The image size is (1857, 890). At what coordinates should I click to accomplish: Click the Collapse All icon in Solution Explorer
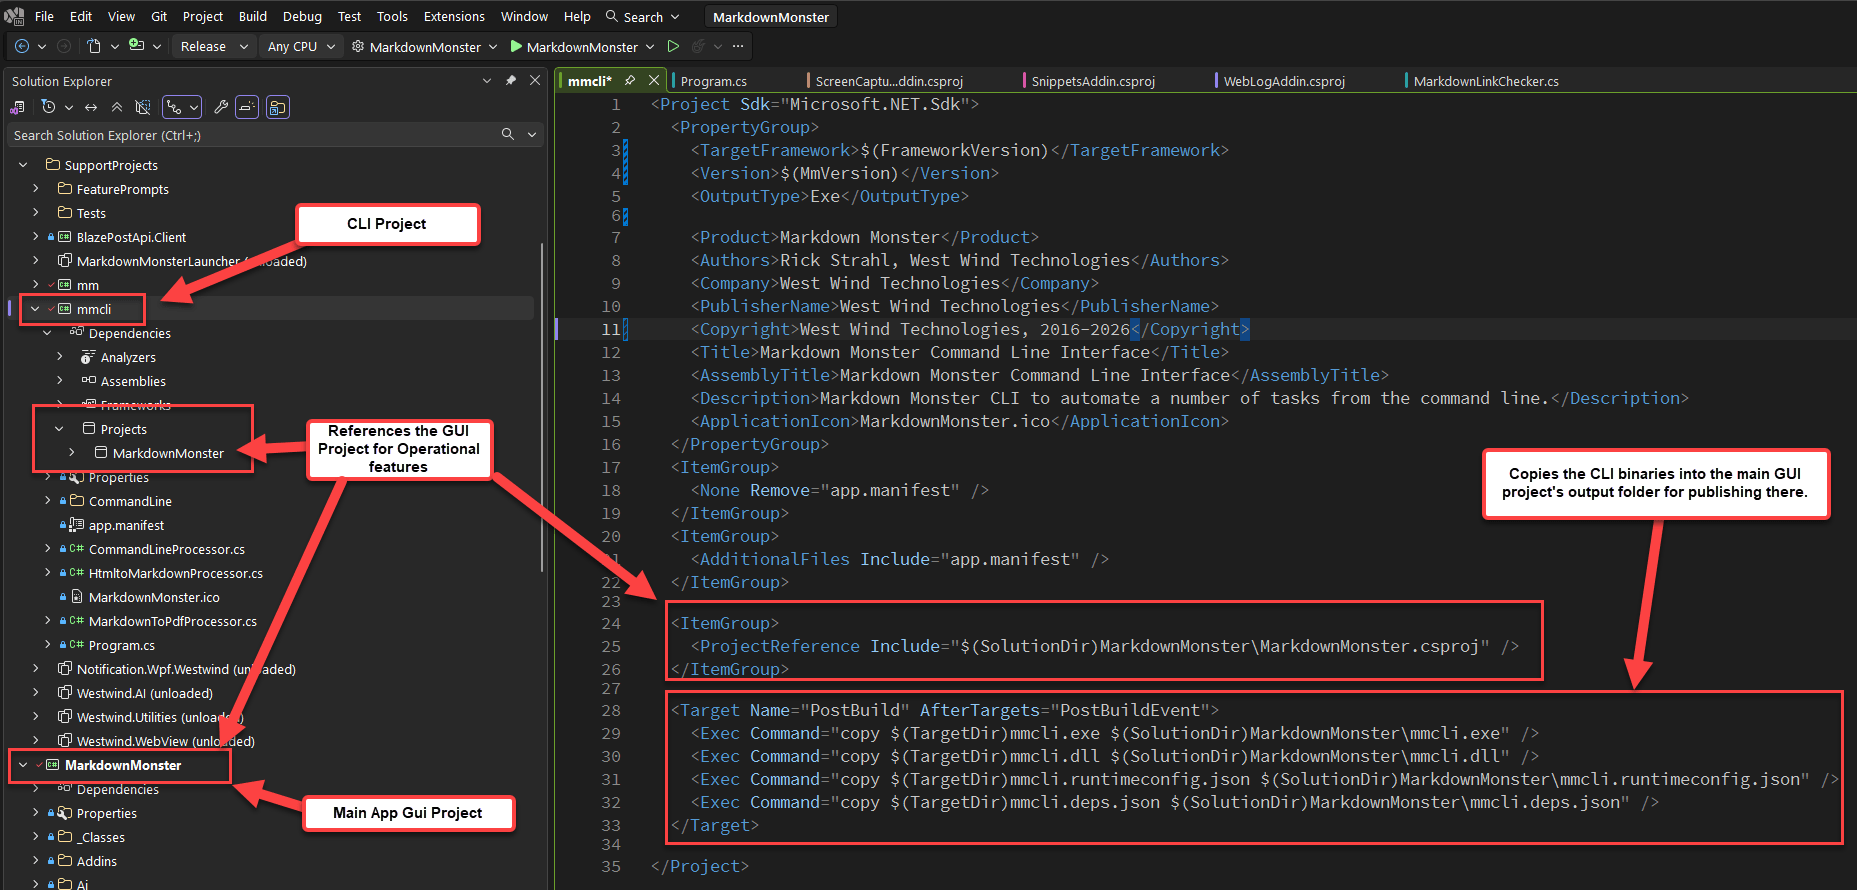[117, 107]
